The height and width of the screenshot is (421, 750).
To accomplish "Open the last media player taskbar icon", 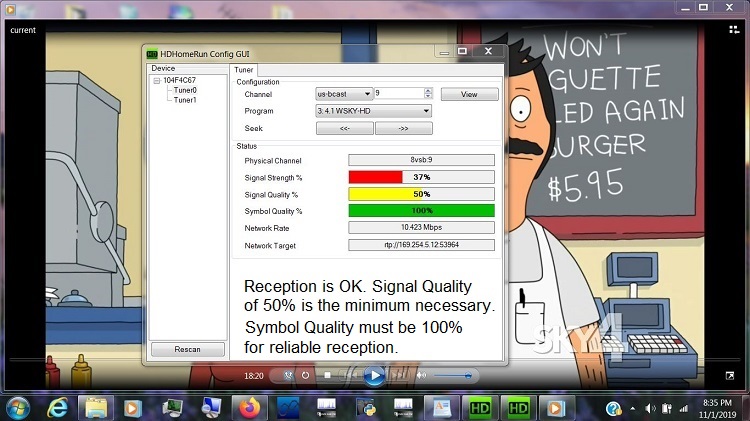I will (556, 408).
